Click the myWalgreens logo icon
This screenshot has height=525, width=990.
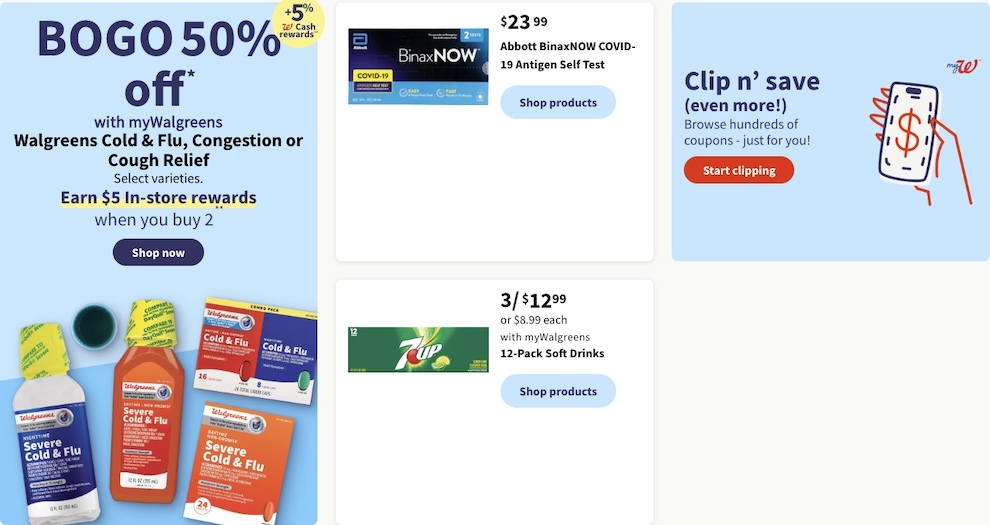963,66
